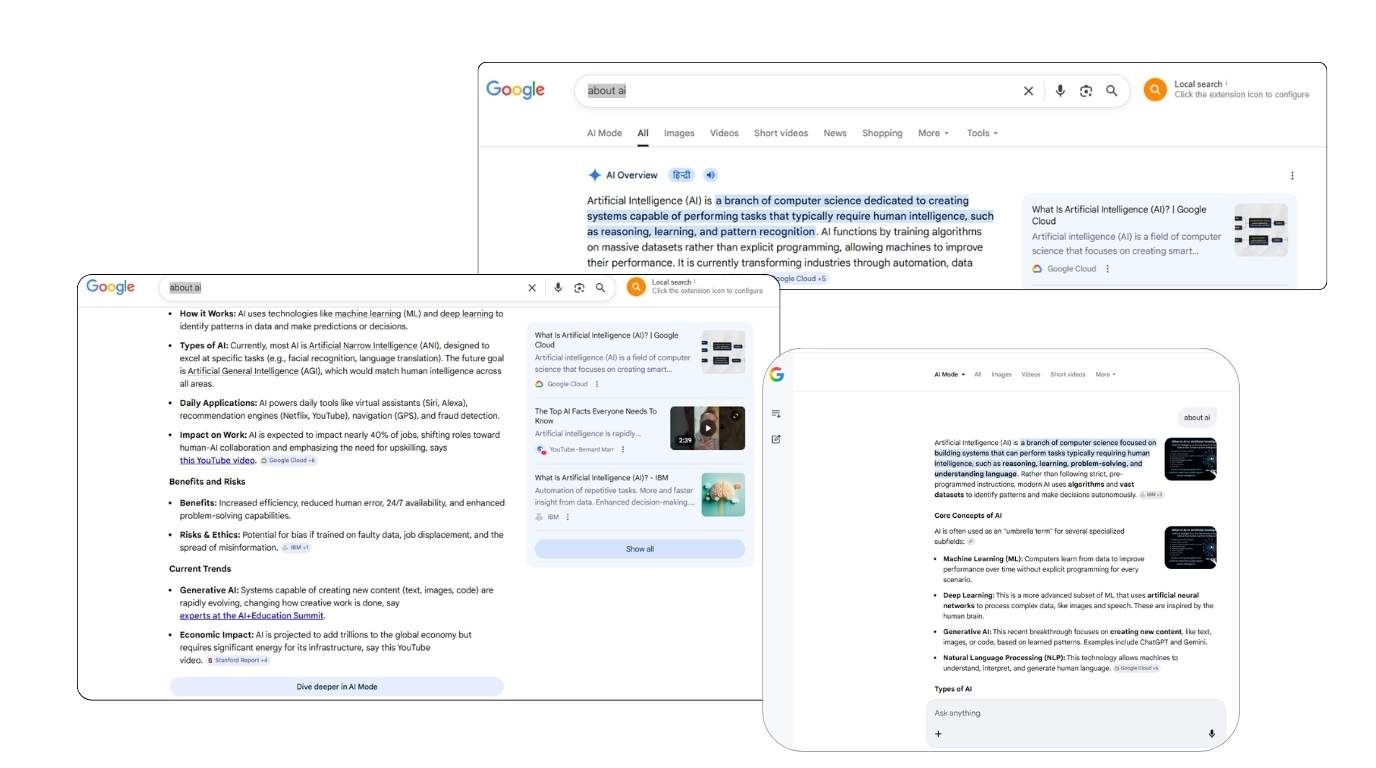Open the three-dot menu next to Google Cloud, left window
1376x768 pixels.
tap(597, 384)
